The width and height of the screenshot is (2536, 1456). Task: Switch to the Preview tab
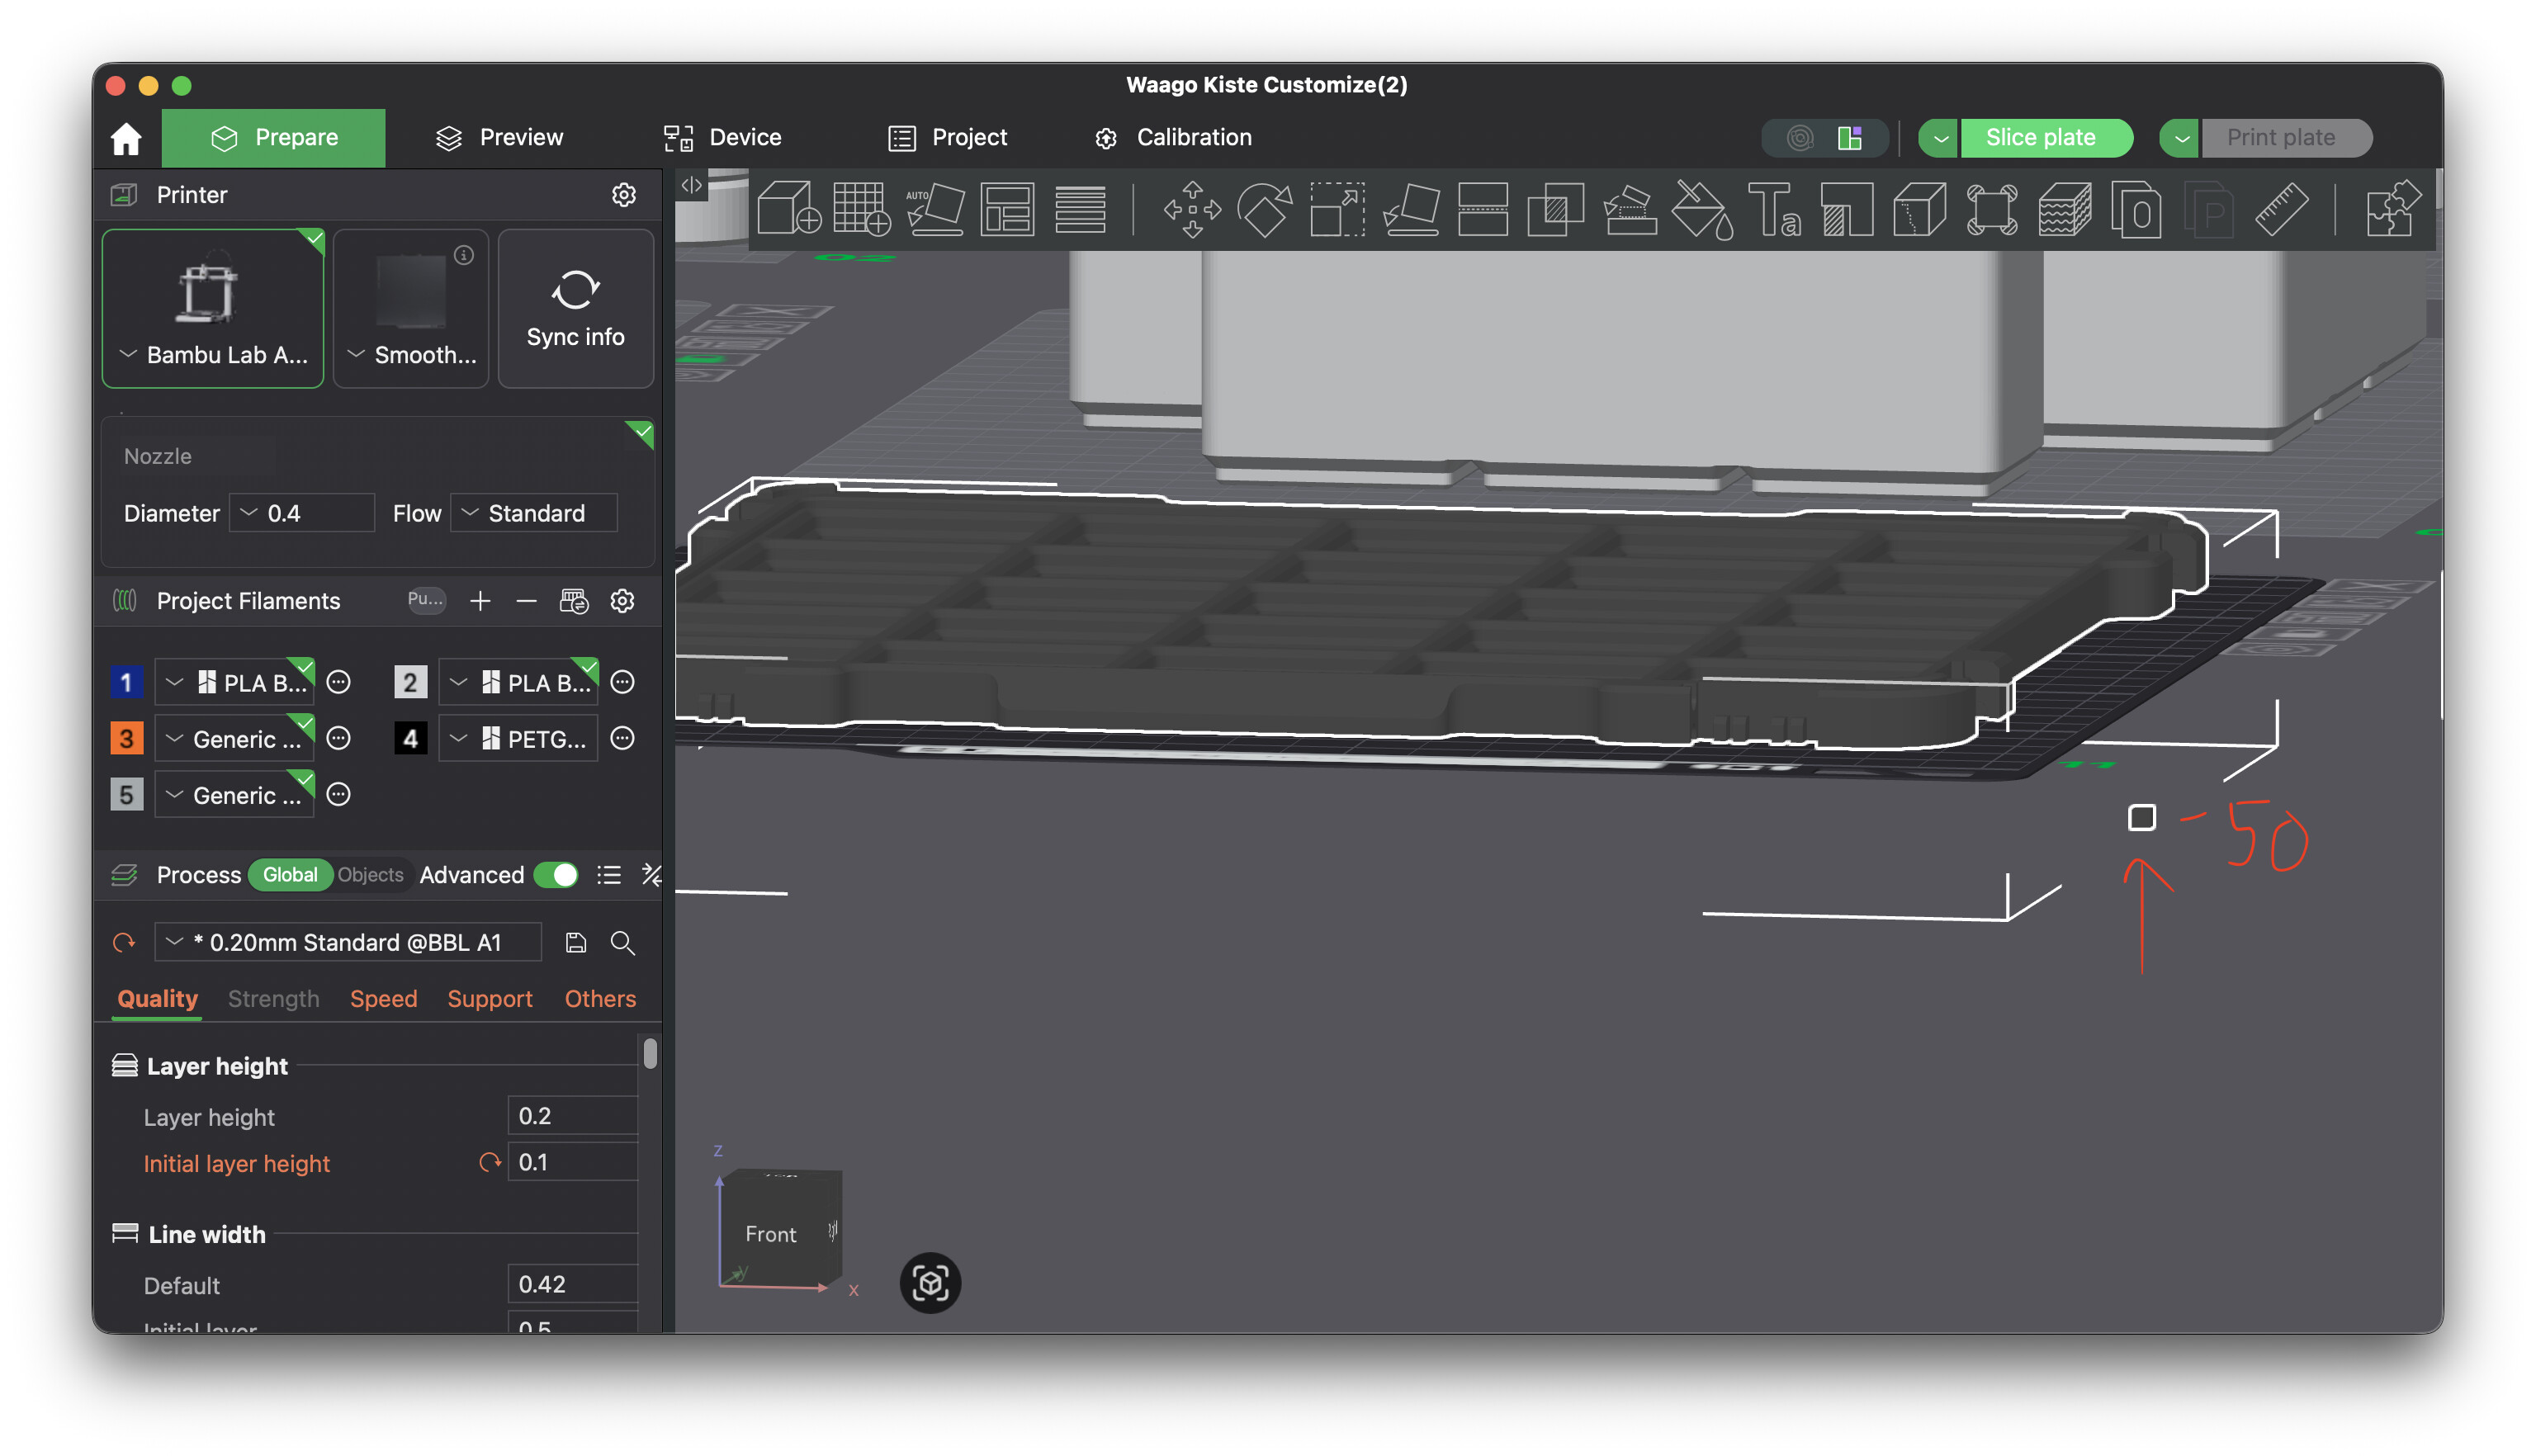pos(500,138)
